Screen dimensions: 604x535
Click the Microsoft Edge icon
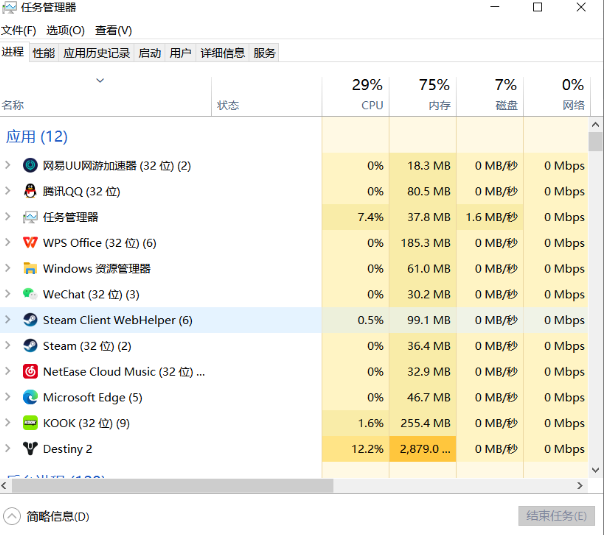[x=30, y=397]
